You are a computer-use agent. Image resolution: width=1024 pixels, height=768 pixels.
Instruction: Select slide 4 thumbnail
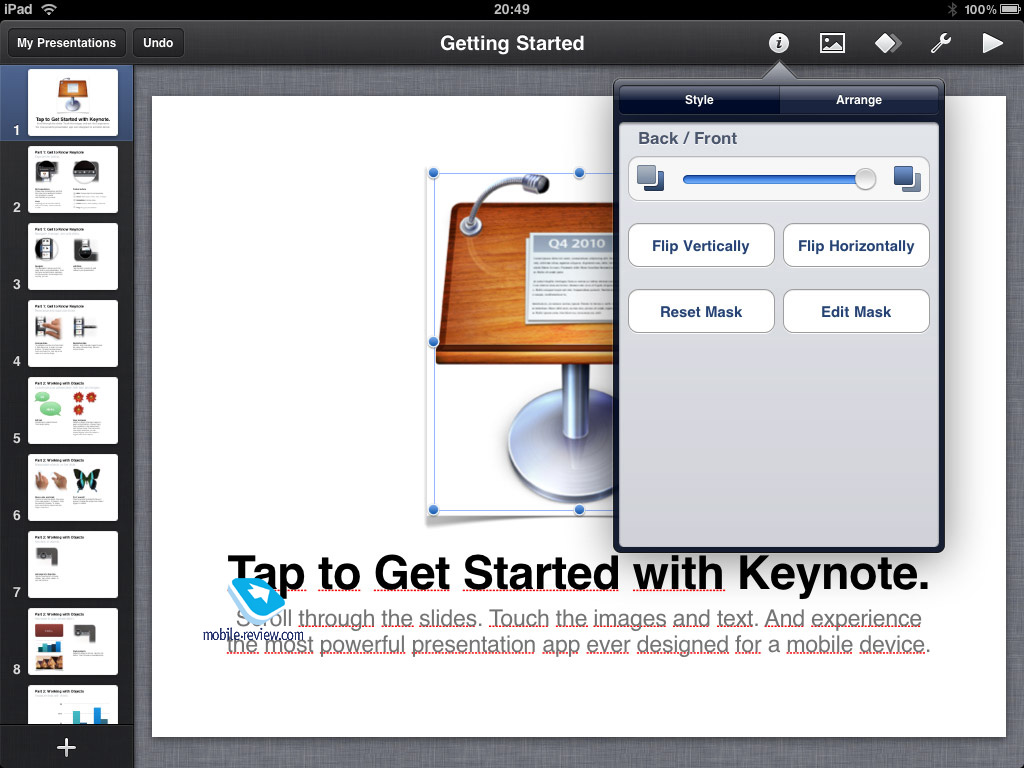point(72,334)
